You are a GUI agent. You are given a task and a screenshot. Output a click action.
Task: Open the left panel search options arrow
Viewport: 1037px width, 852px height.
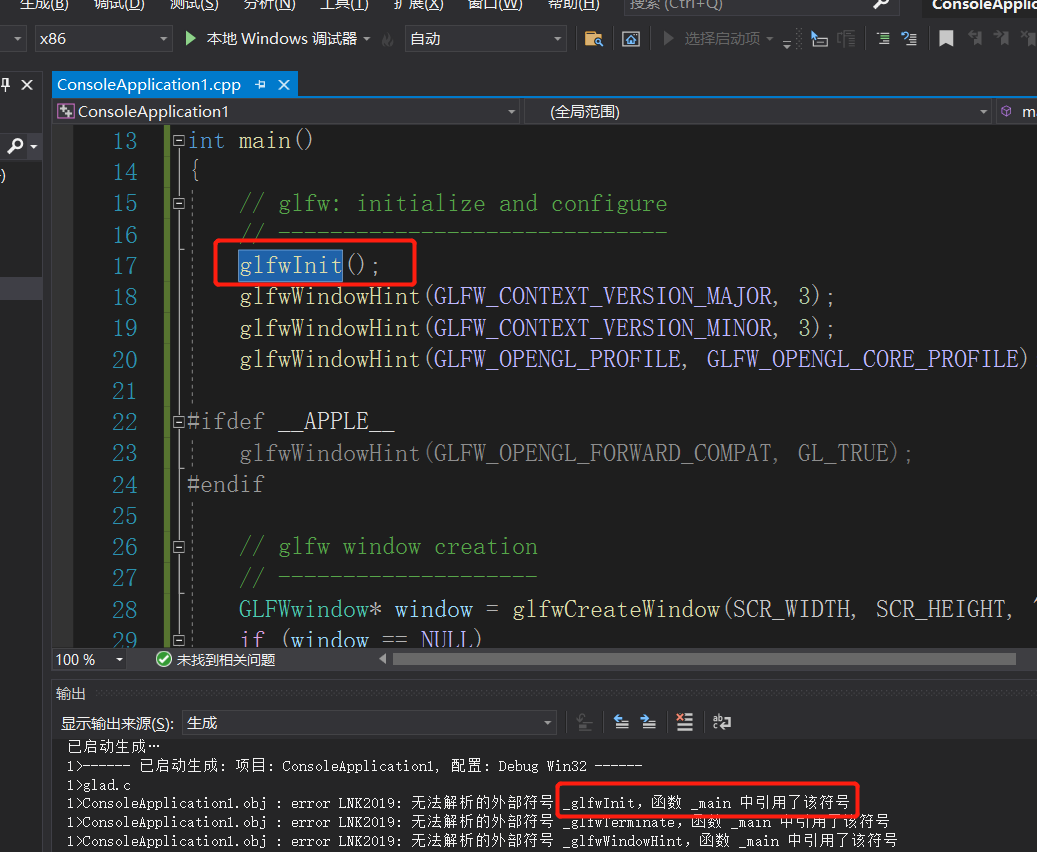pyautogui.click(x=34, y=146)
